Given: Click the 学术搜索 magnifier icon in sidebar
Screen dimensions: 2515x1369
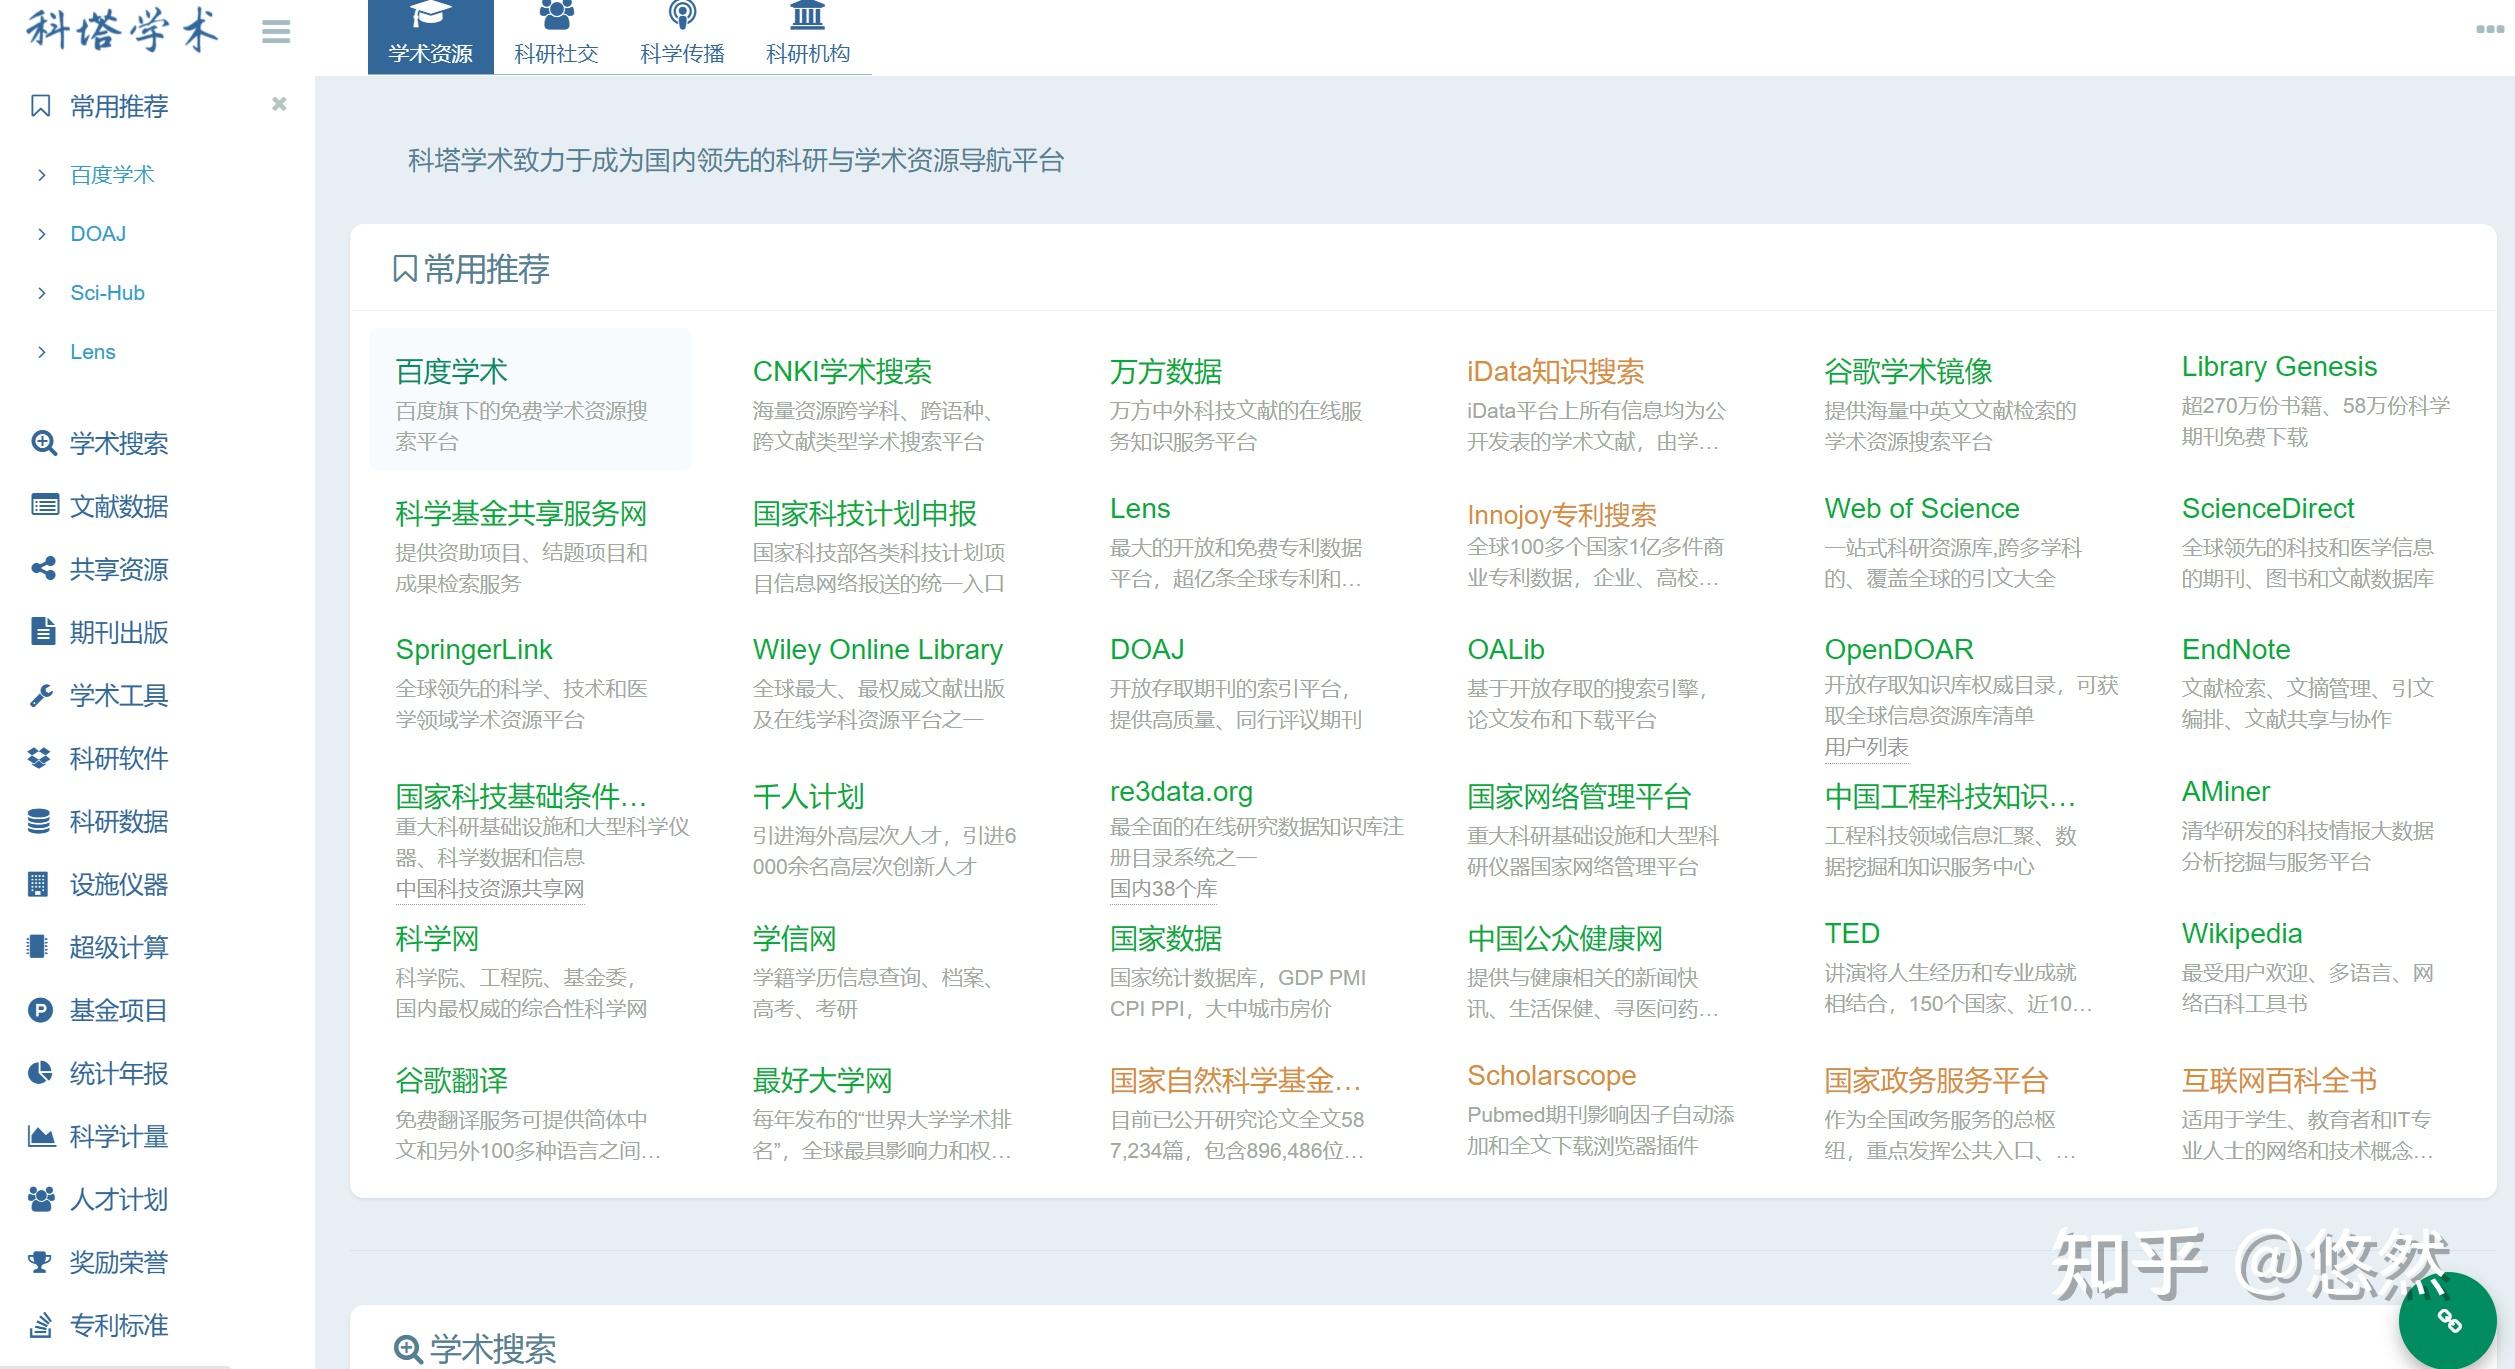Looking at the screenshot, I should click(x=43, y=443).
